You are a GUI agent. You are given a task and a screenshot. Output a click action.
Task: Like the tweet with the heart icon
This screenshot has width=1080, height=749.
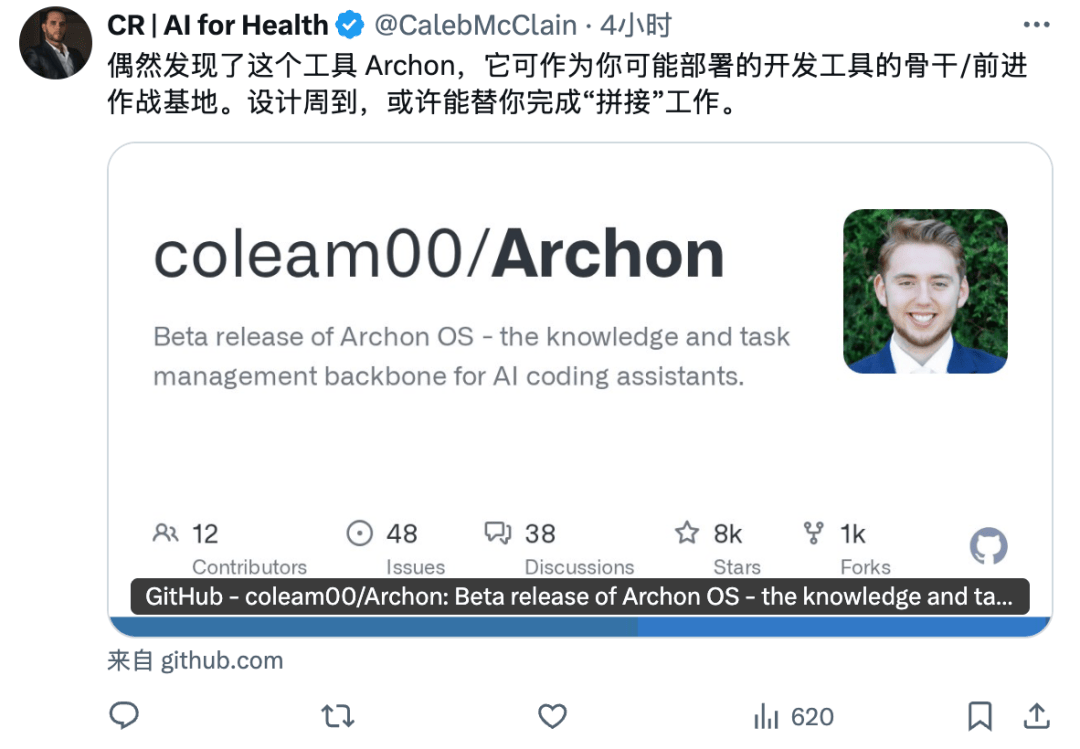coord(552,717)
